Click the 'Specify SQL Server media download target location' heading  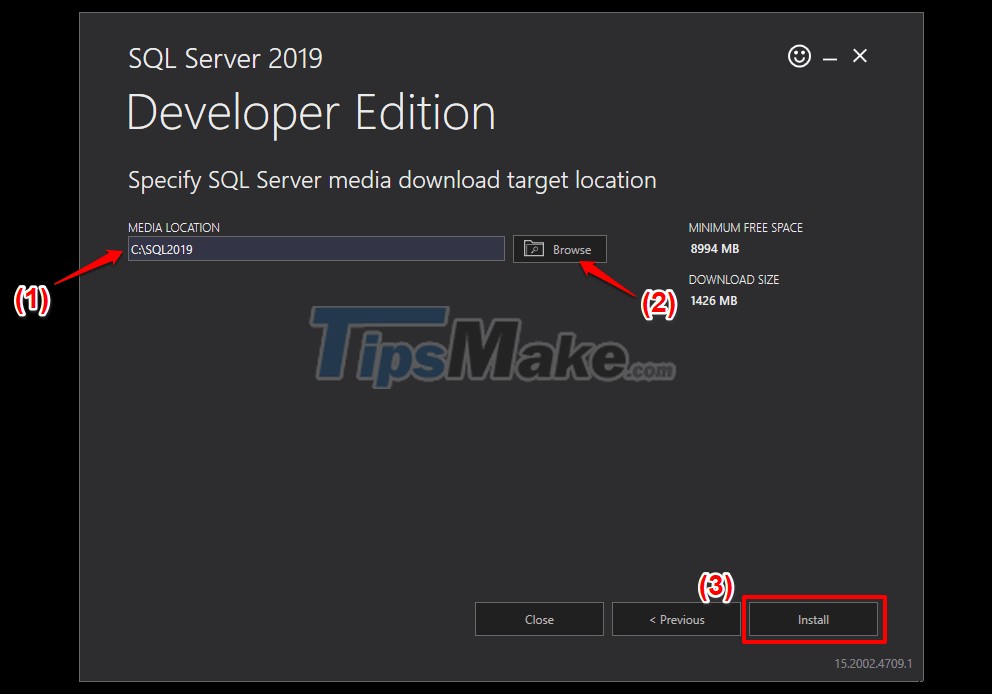392,180
